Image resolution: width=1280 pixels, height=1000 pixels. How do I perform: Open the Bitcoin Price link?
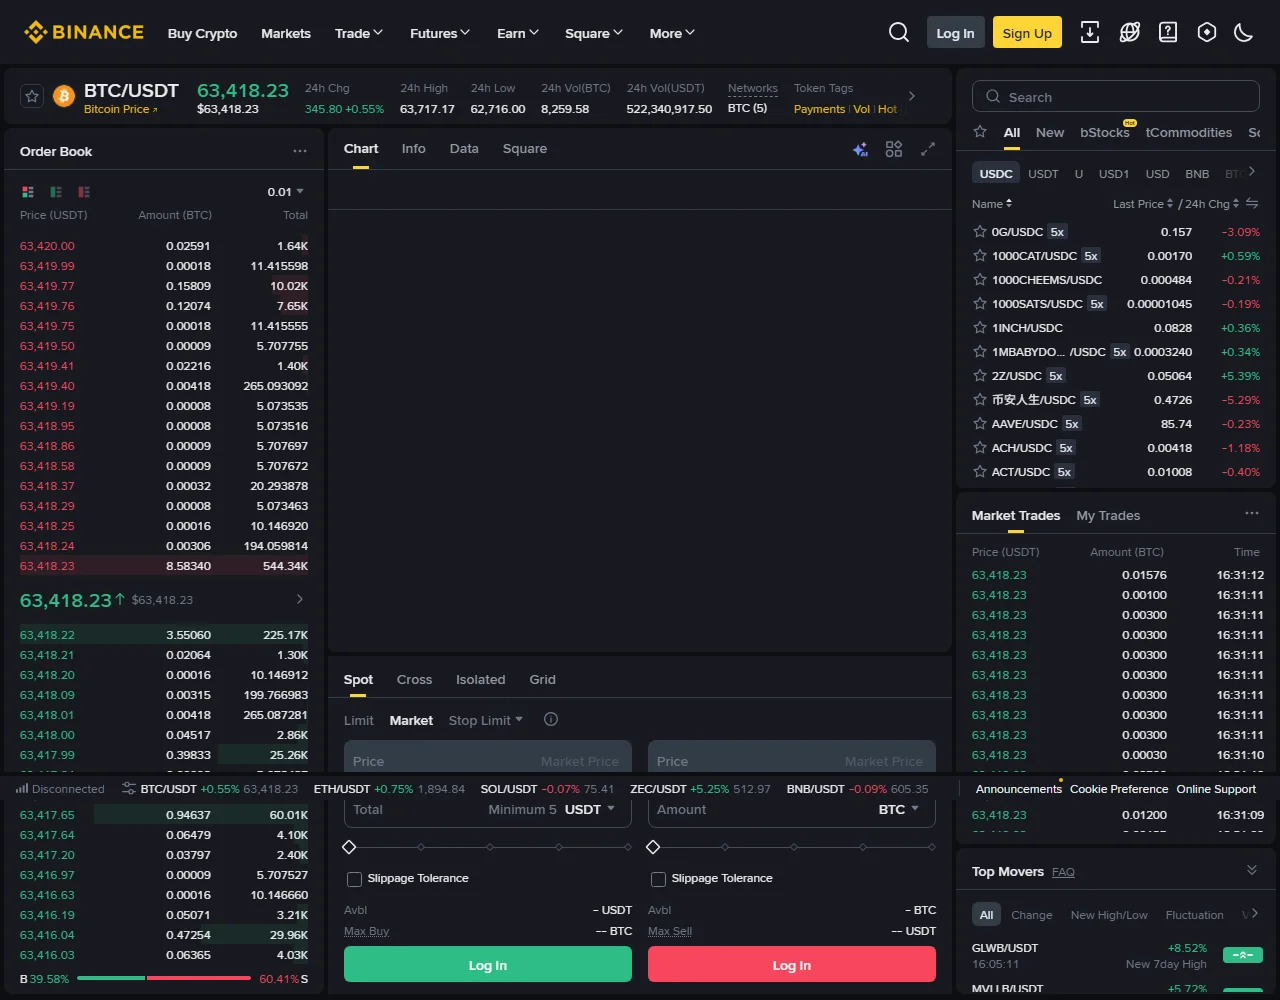point(120,109)
